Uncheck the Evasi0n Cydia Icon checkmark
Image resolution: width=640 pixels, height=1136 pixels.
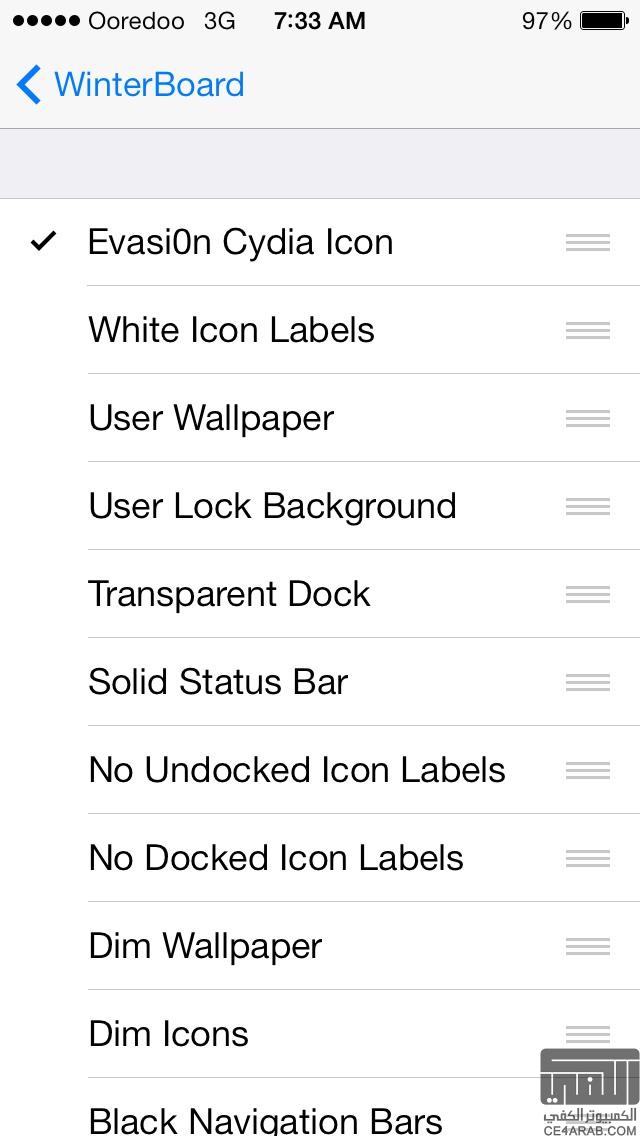coord(43,241)
